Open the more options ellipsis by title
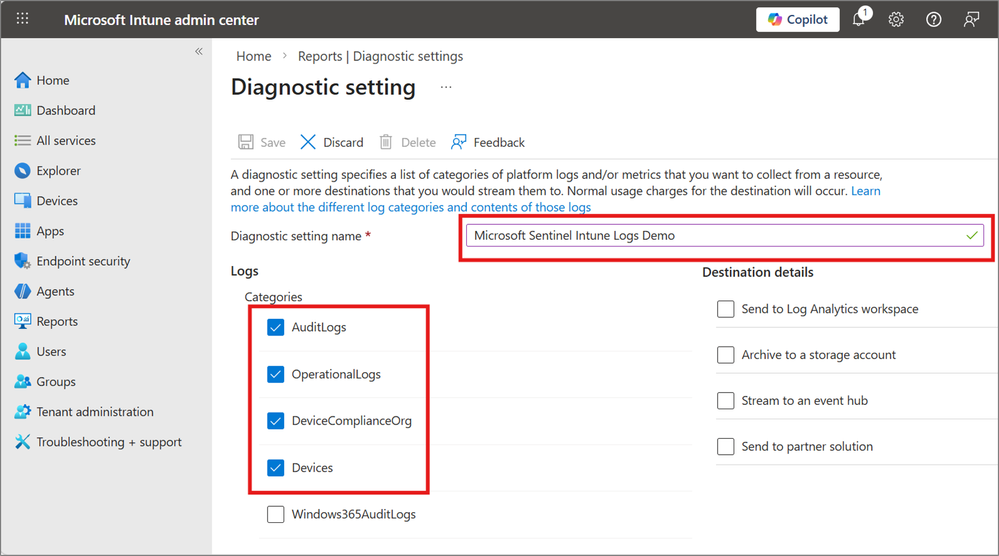Image resolution: width=999 pixels, height=556 pixels. click(446, 88)
